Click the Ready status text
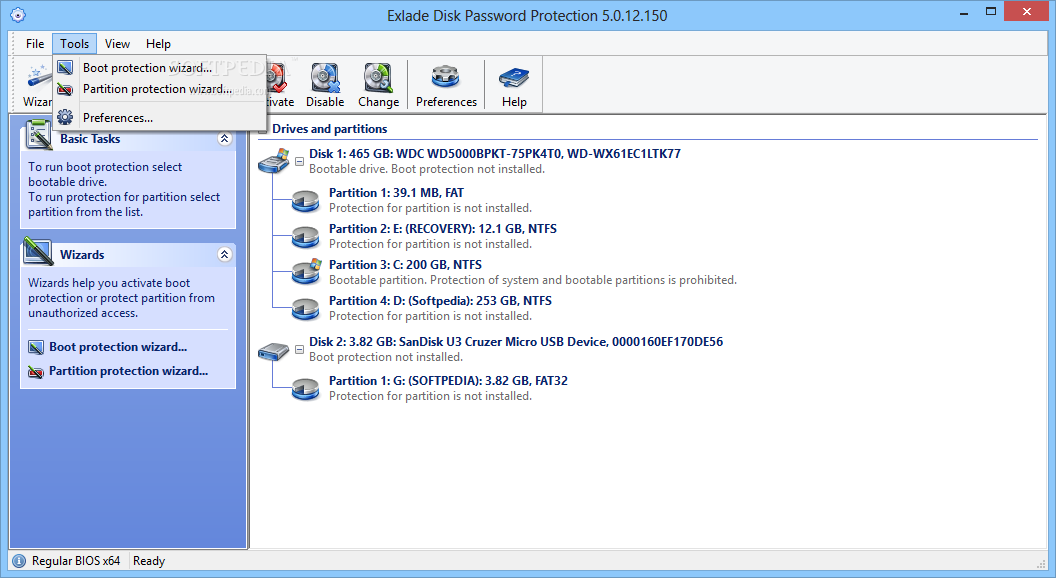 pyautogui.click(x=149, y=560)
